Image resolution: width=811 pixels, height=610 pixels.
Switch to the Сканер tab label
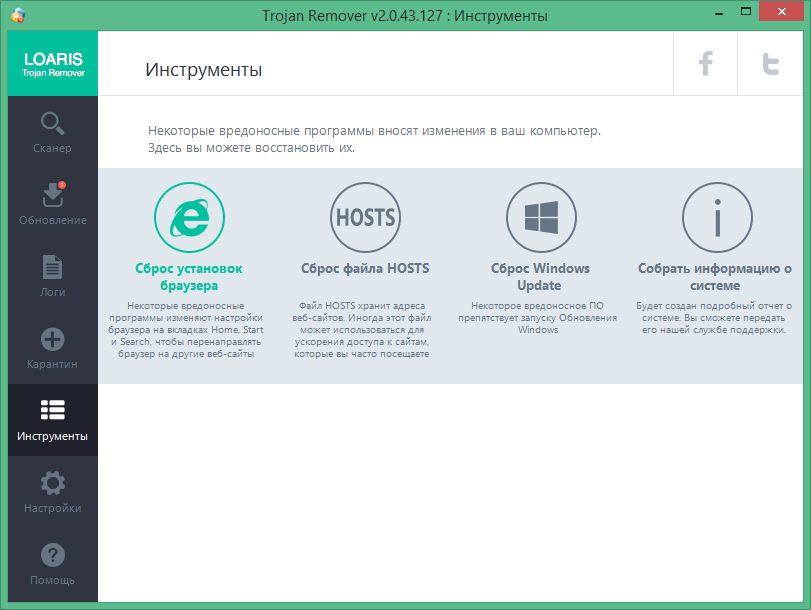pyautogui.click(x=52, y=148)
